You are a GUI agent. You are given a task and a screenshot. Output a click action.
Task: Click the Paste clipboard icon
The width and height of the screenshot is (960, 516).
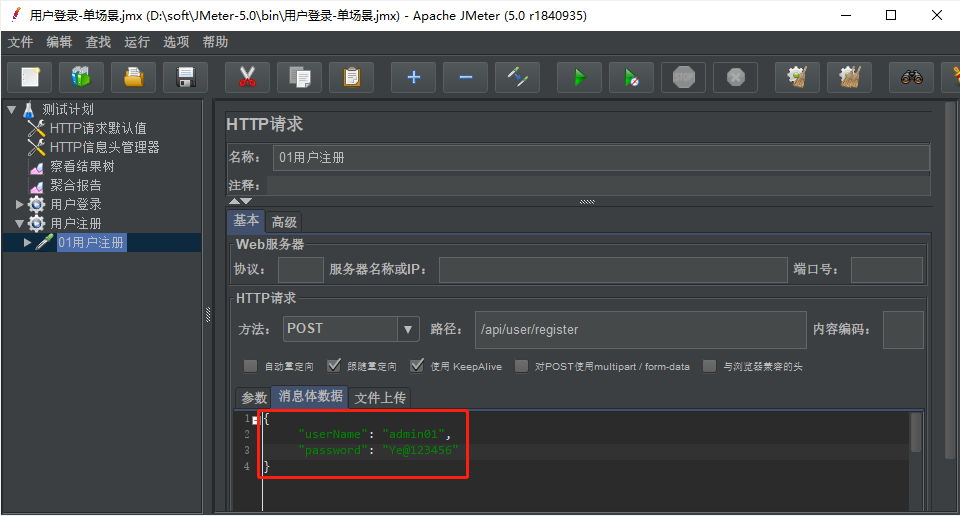pos(351,77)
